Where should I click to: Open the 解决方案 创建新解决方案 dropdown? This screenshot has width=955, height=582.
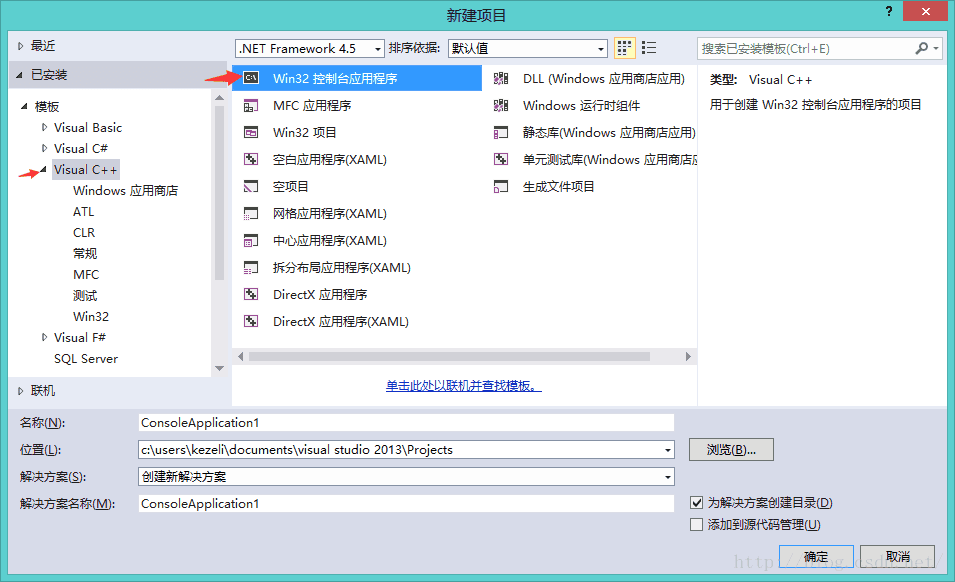[x=406, y=477]
